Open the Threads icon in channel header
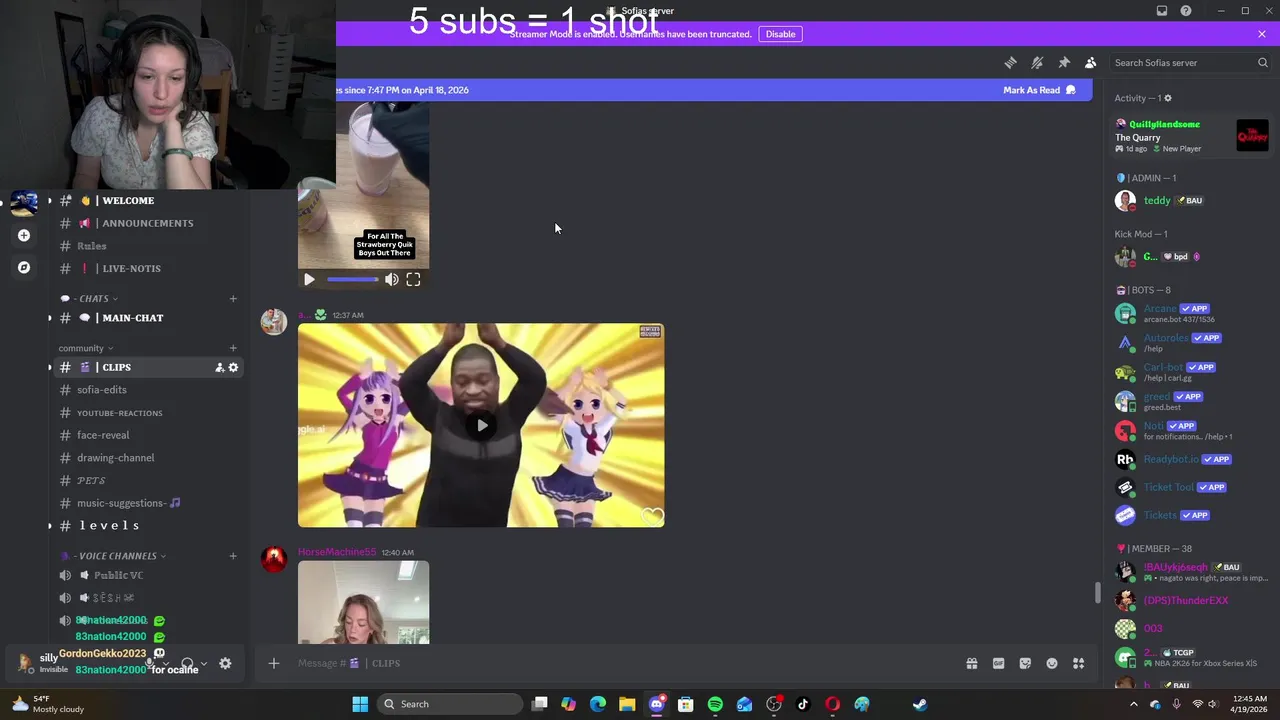 tap(1010, 62)
